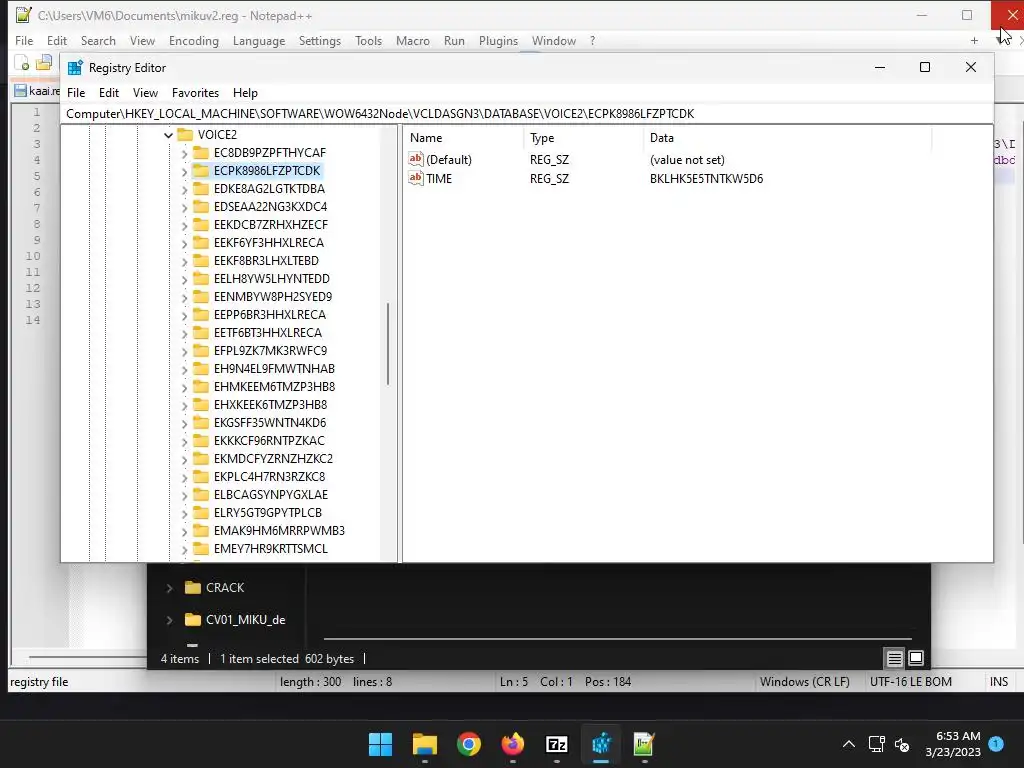The image size is (1024, 768).
Task: Switch Explorer to details view icon
Action: (894, 658)
